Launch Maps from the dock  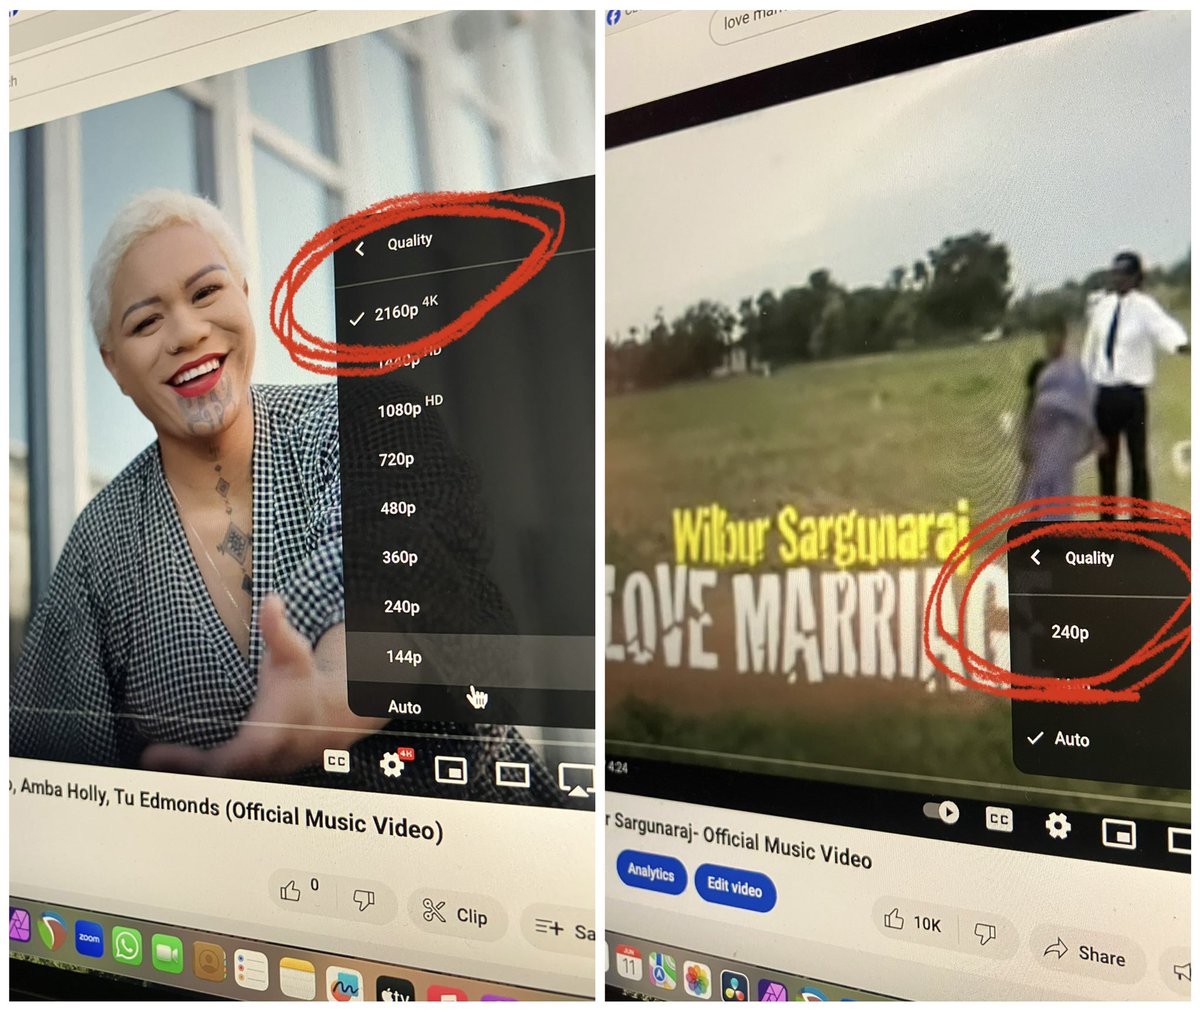662,970
